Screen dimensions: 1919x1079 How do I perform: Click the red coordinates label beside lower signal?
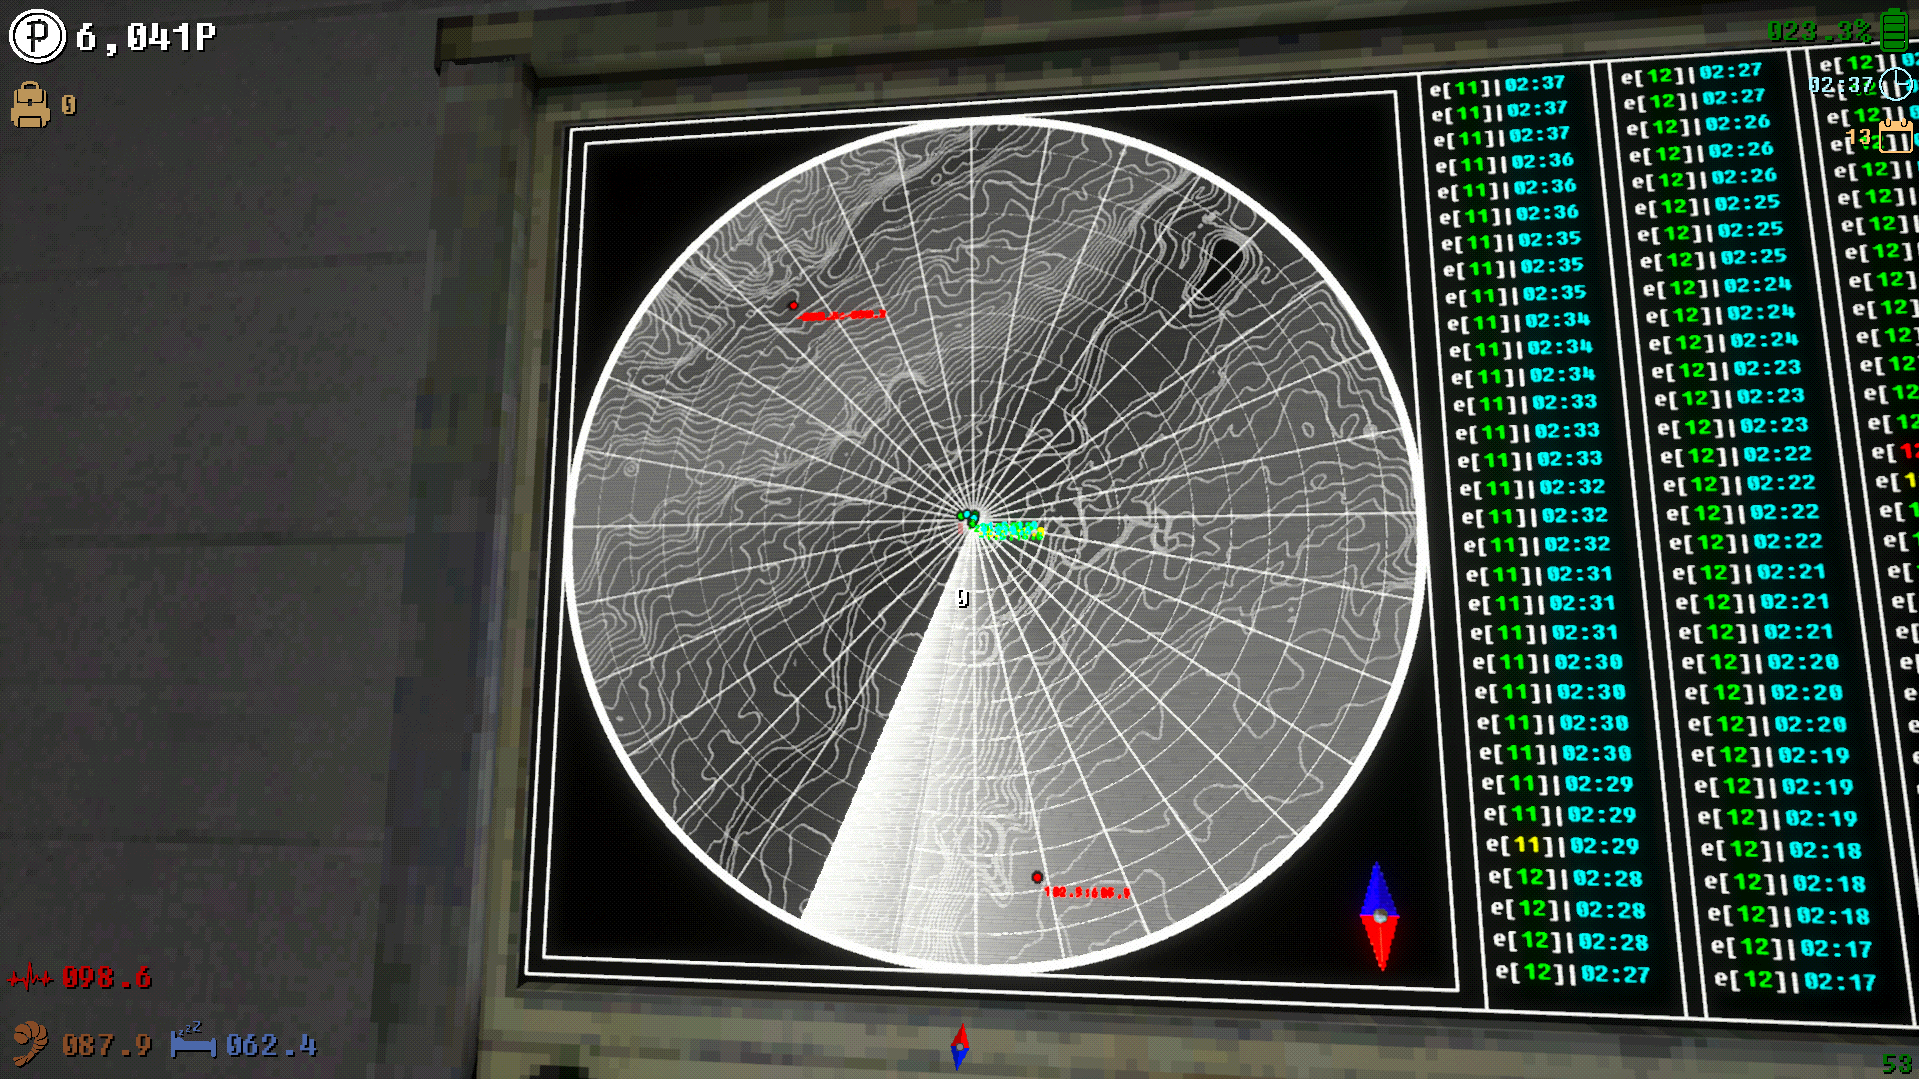point(1087,892)
